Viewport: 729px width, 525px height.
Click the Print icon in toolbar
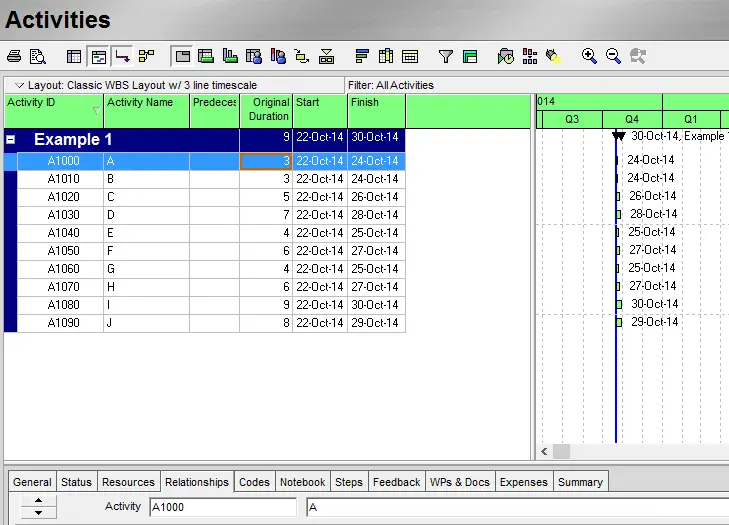(x=14, y=57)
